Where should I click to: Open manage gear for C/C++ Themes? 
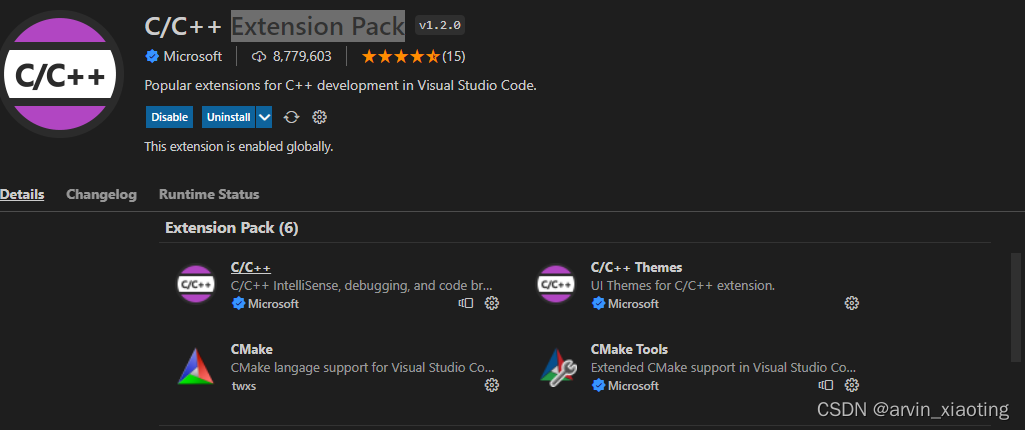click(x=851, y=303)
